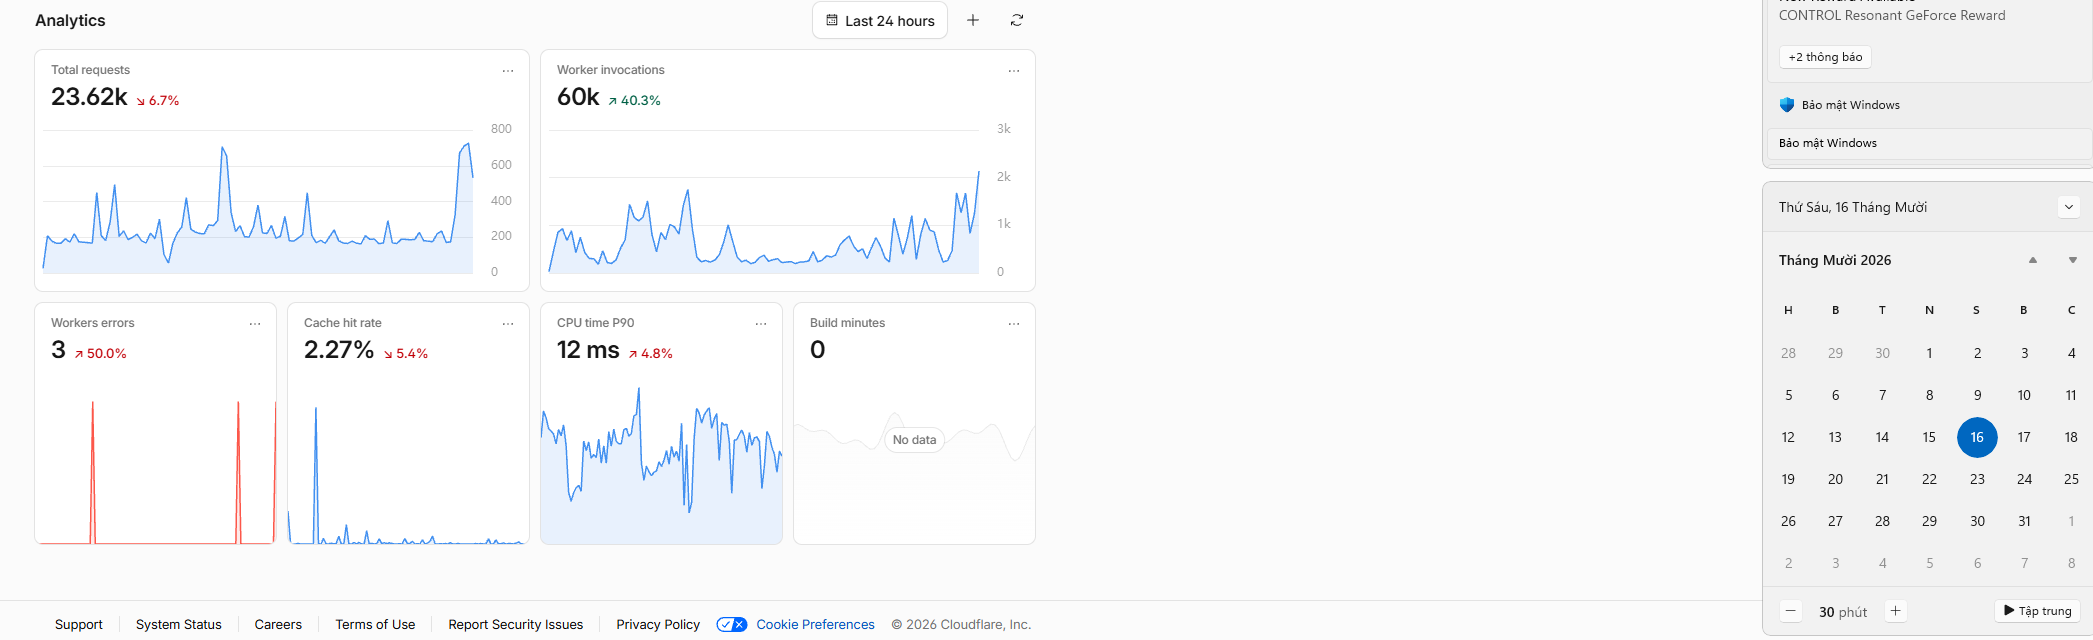Image resolution: width=2093 pixels, height=640 pixels.
Task: Open the Last 24 hours time range selector
Action: click(880, 20)
